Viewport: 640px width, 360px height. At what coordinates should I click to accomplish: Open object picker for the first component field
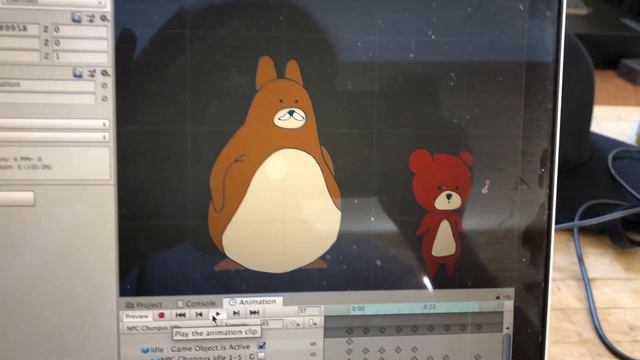click(104, 86)
